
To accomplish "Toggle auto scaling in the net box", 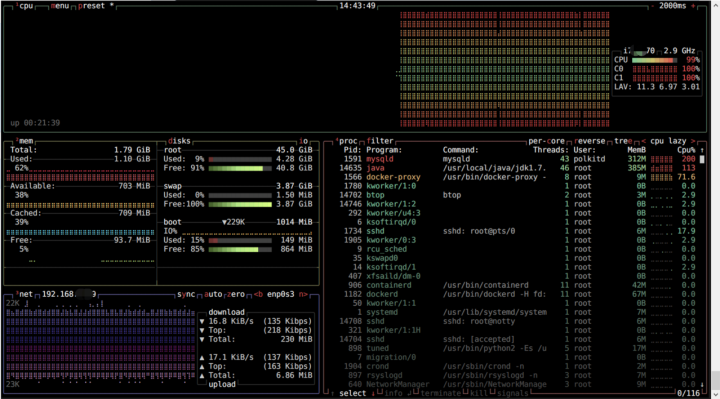I will point(213,294).
